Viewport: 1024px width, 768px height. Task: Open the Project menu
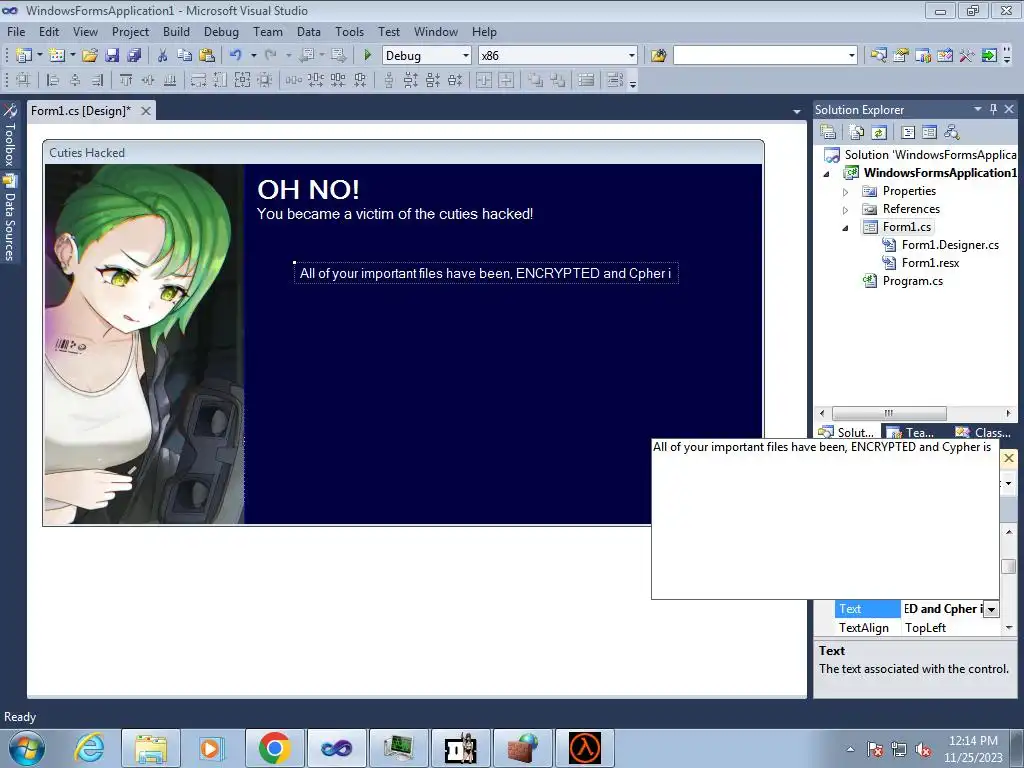click(130, 31)
